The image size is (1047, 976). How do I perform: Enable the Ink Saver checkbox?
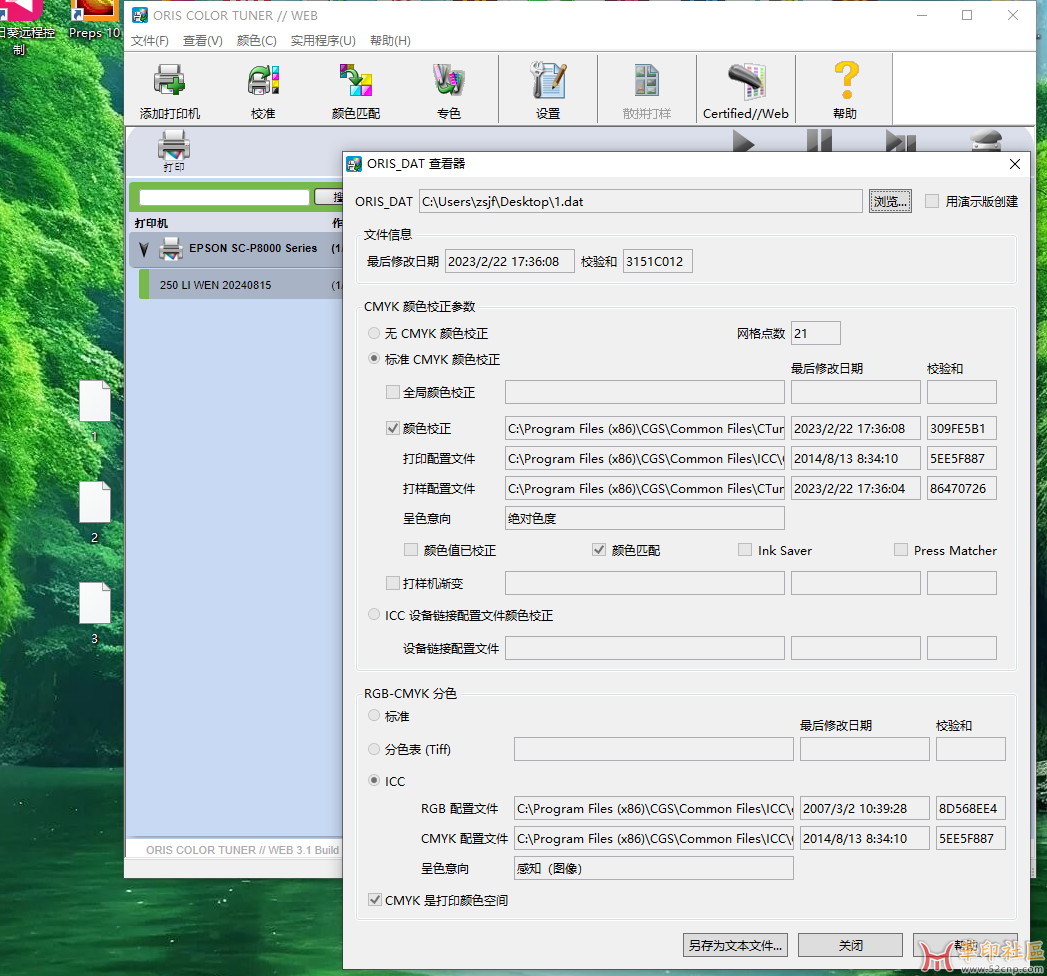(x=745, y=549)
